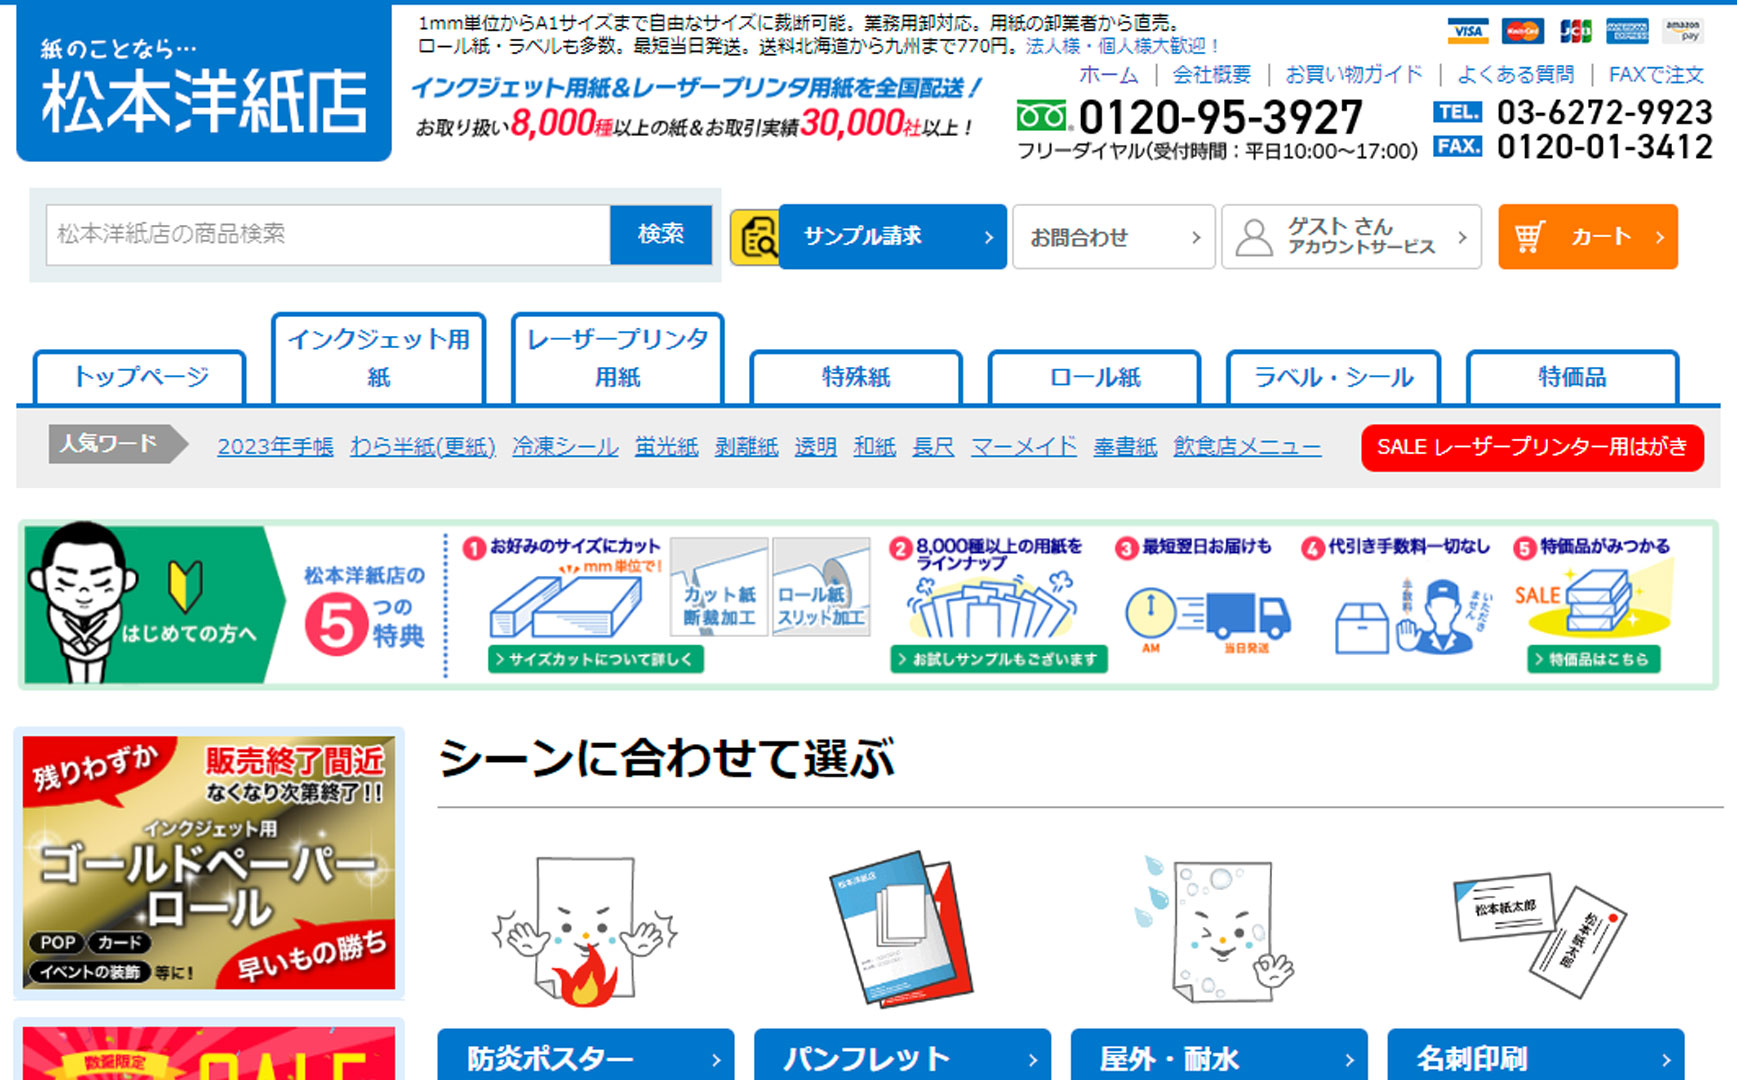This screenshot has height=1080, width=1737.
Task: Click the flame-retardant poster illustration
Action: click(584, 930)
